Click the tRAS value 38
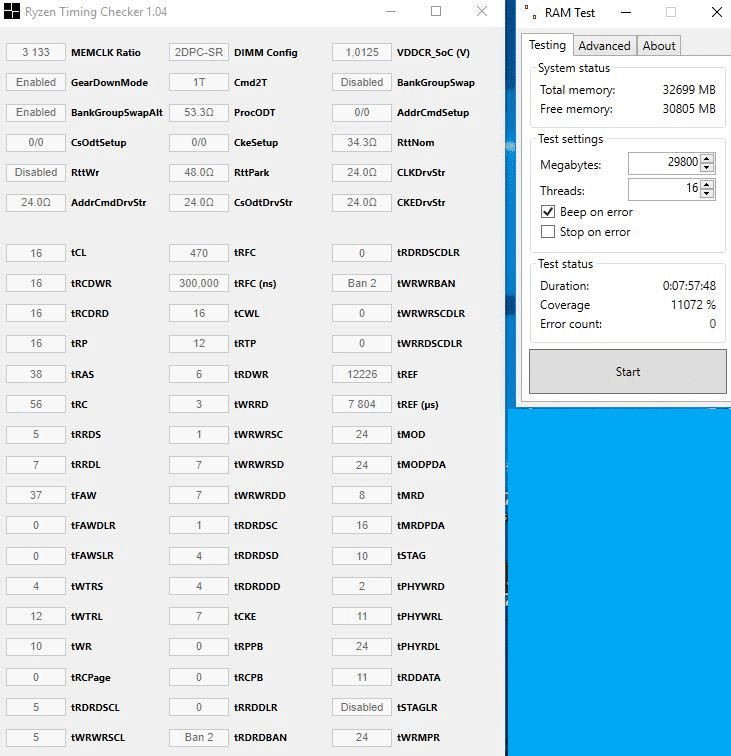 (36, 374)
